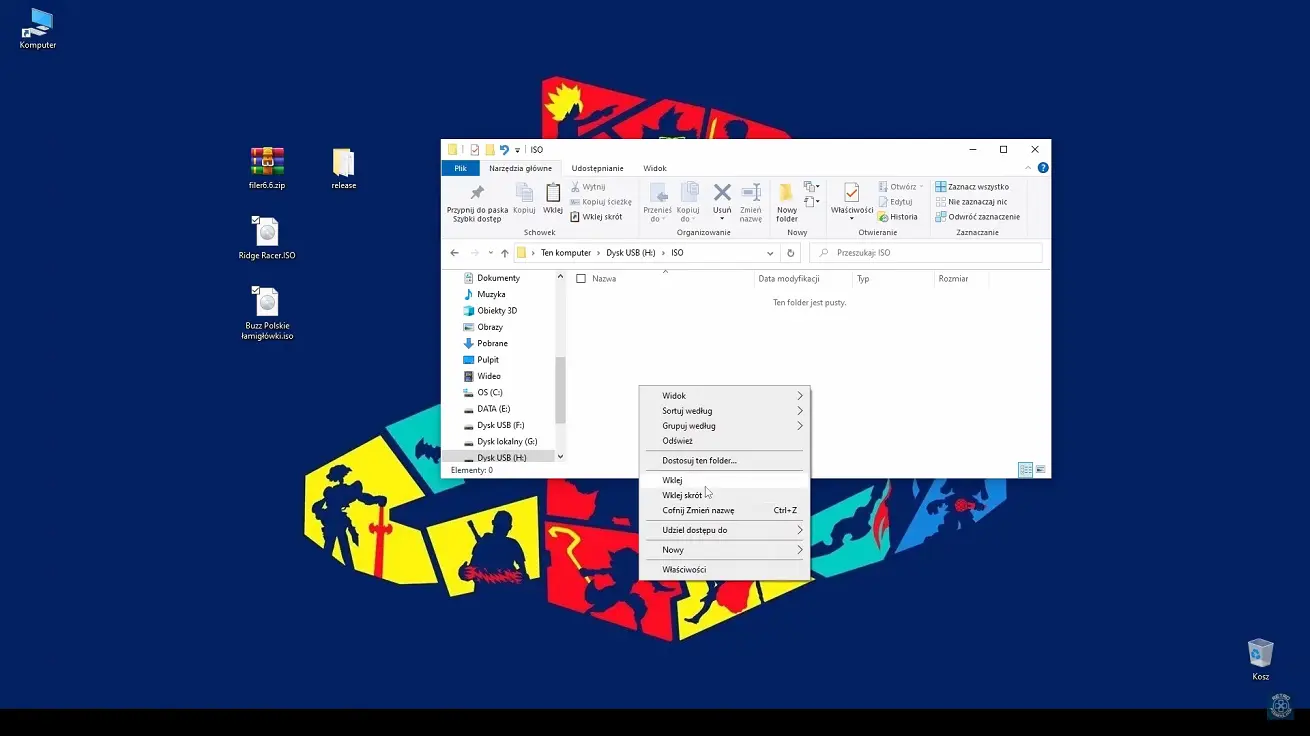The width and height of the screenshot is (1310, 736).
Task: Click Zaznacz wszystko in ribbon
Action: pos(972,187)
